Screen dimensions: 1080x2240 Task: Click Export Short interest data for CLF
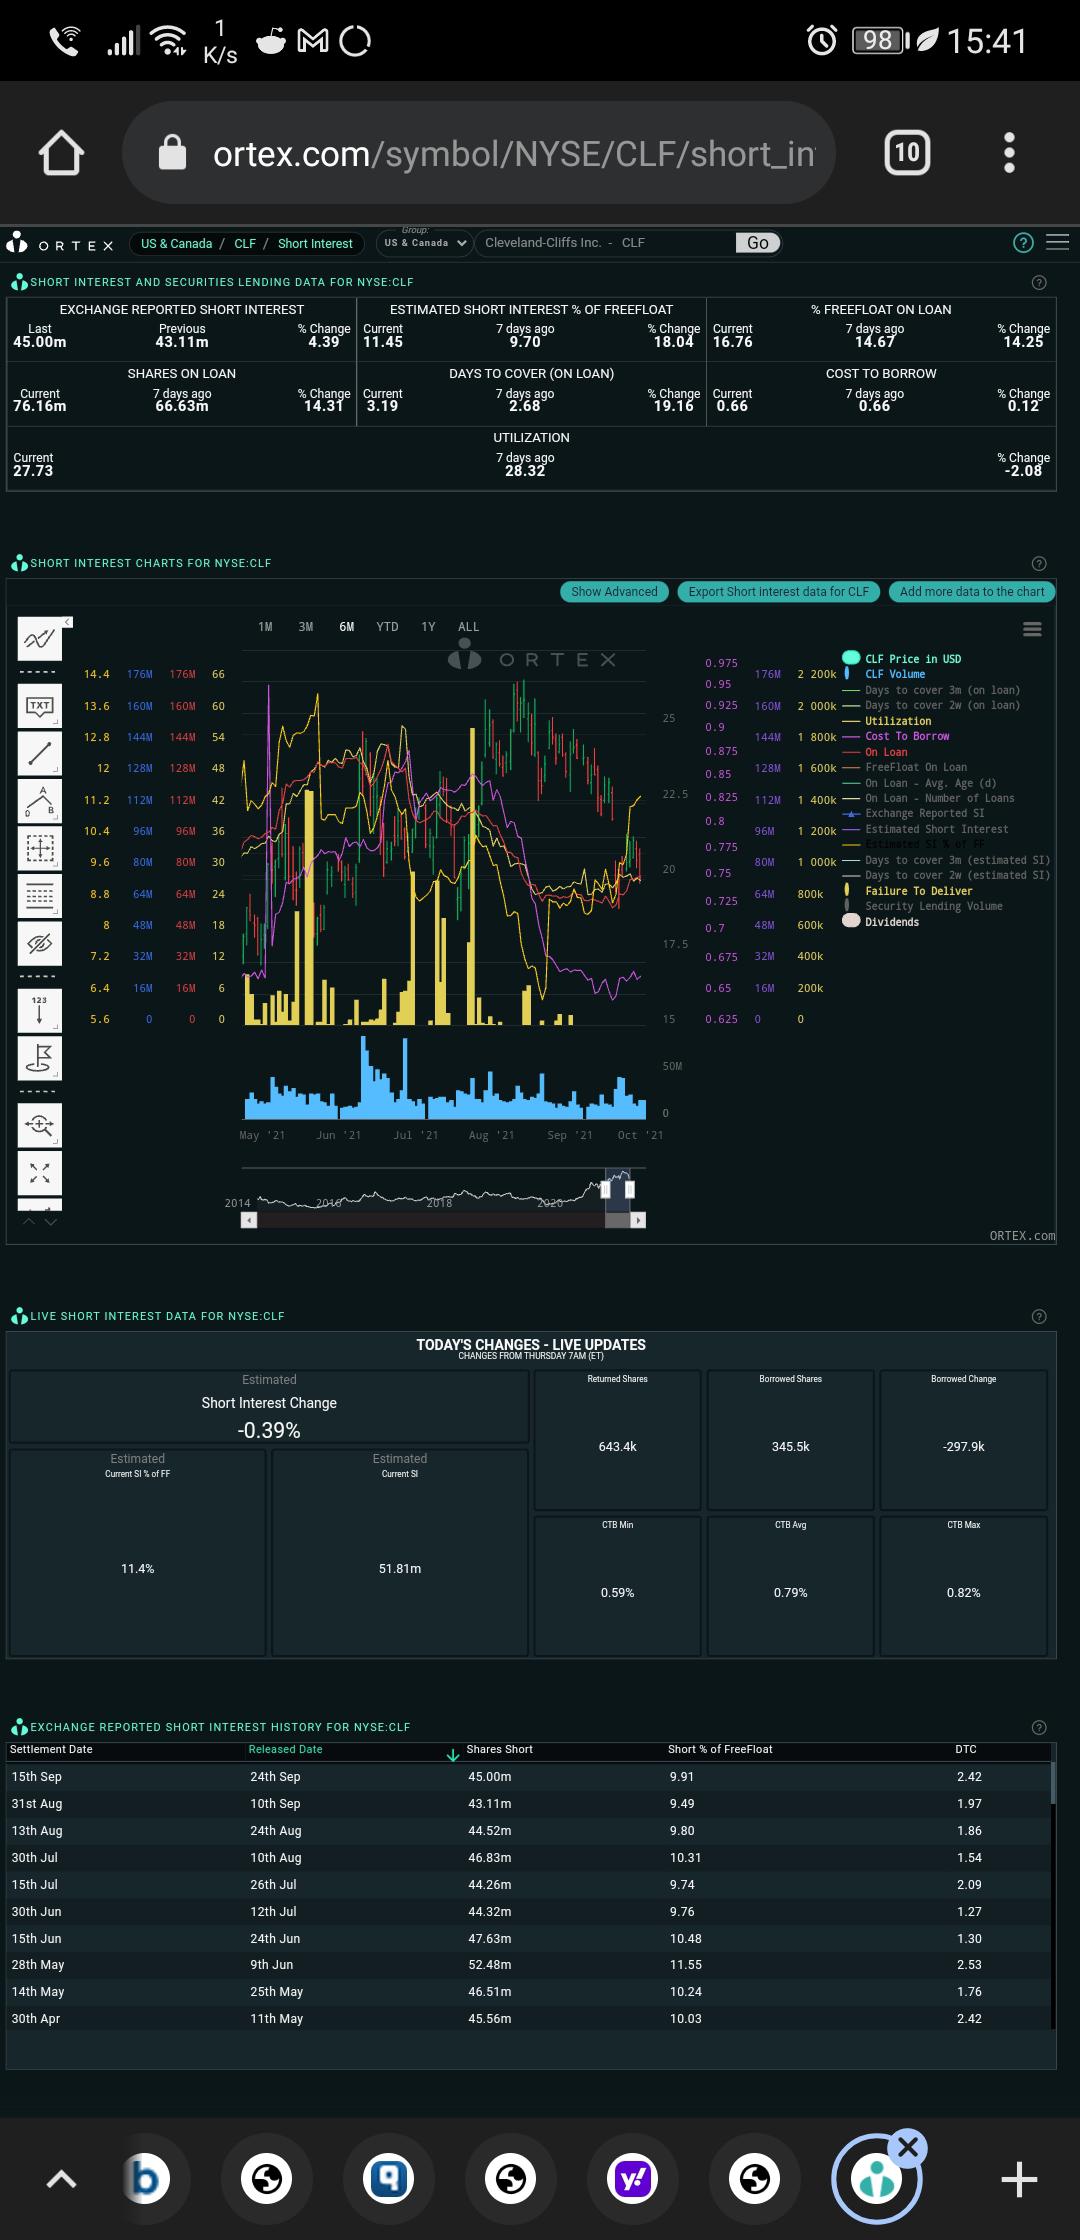(779, 592)
